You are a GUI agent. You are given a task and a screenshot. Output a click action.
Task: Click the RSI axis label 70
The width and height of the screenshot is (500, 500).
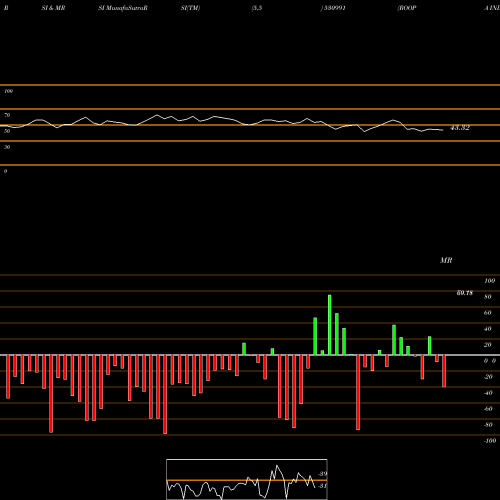pyautogui.click(x=7, y=115)
